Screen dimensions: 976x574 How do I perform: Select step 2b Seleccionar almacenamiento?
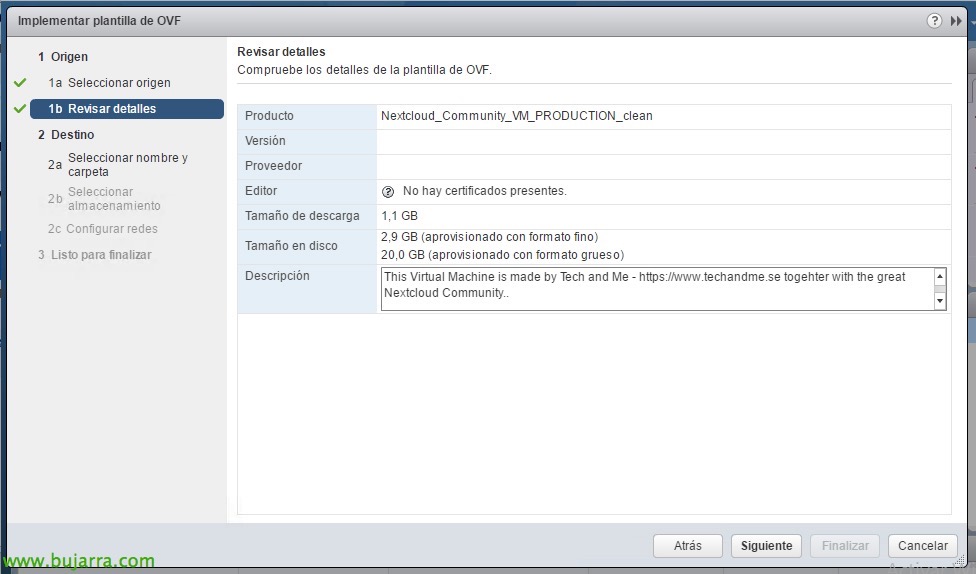(x=105, y=199)
